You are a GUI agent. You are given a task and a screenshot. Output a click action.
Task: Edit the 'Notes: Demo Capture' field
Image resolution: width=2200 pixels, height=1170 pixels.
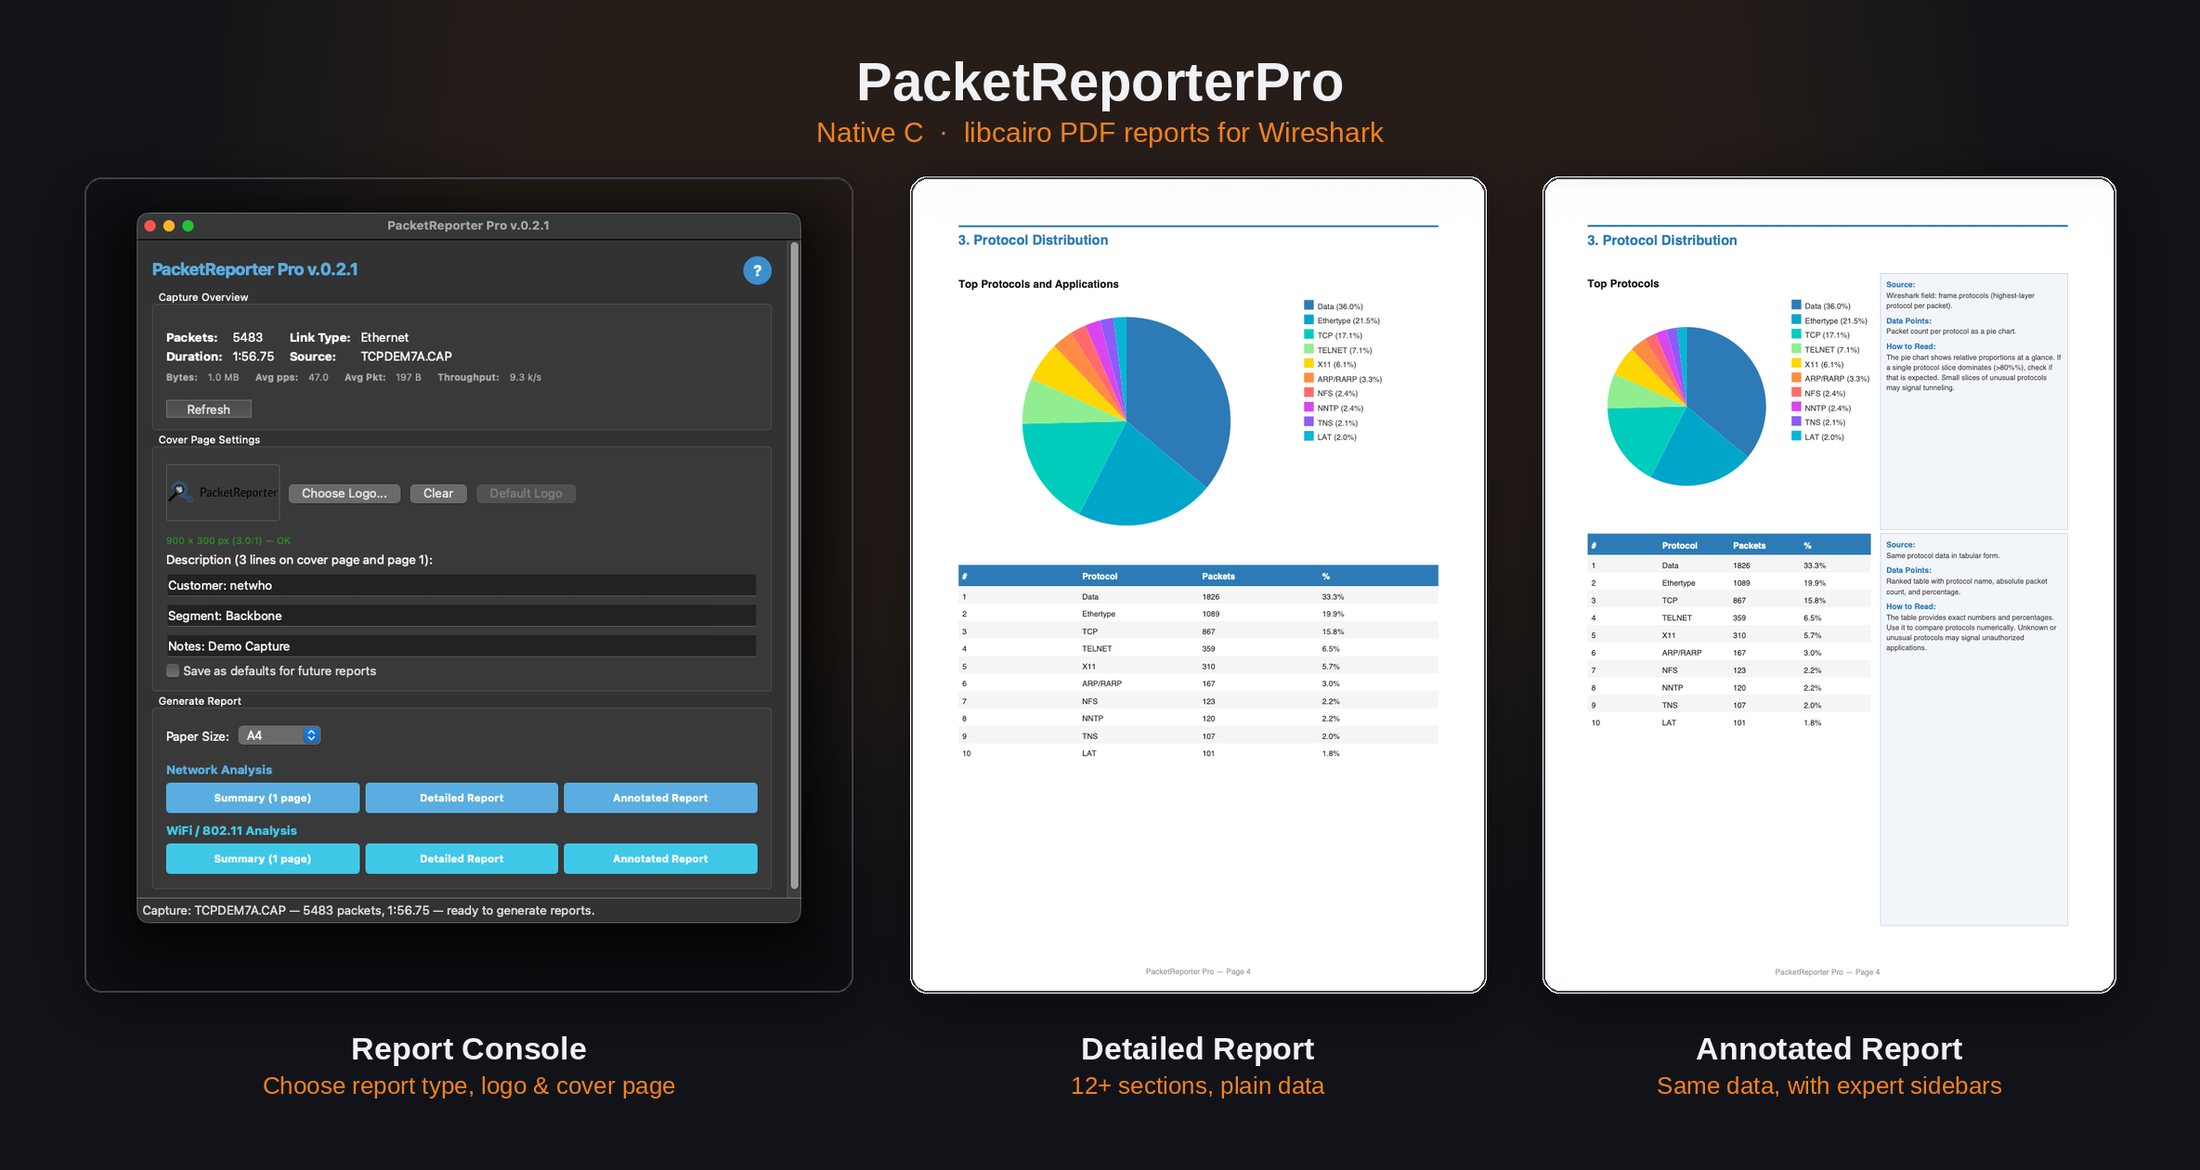pyautogui.click(x=461, y=646)
